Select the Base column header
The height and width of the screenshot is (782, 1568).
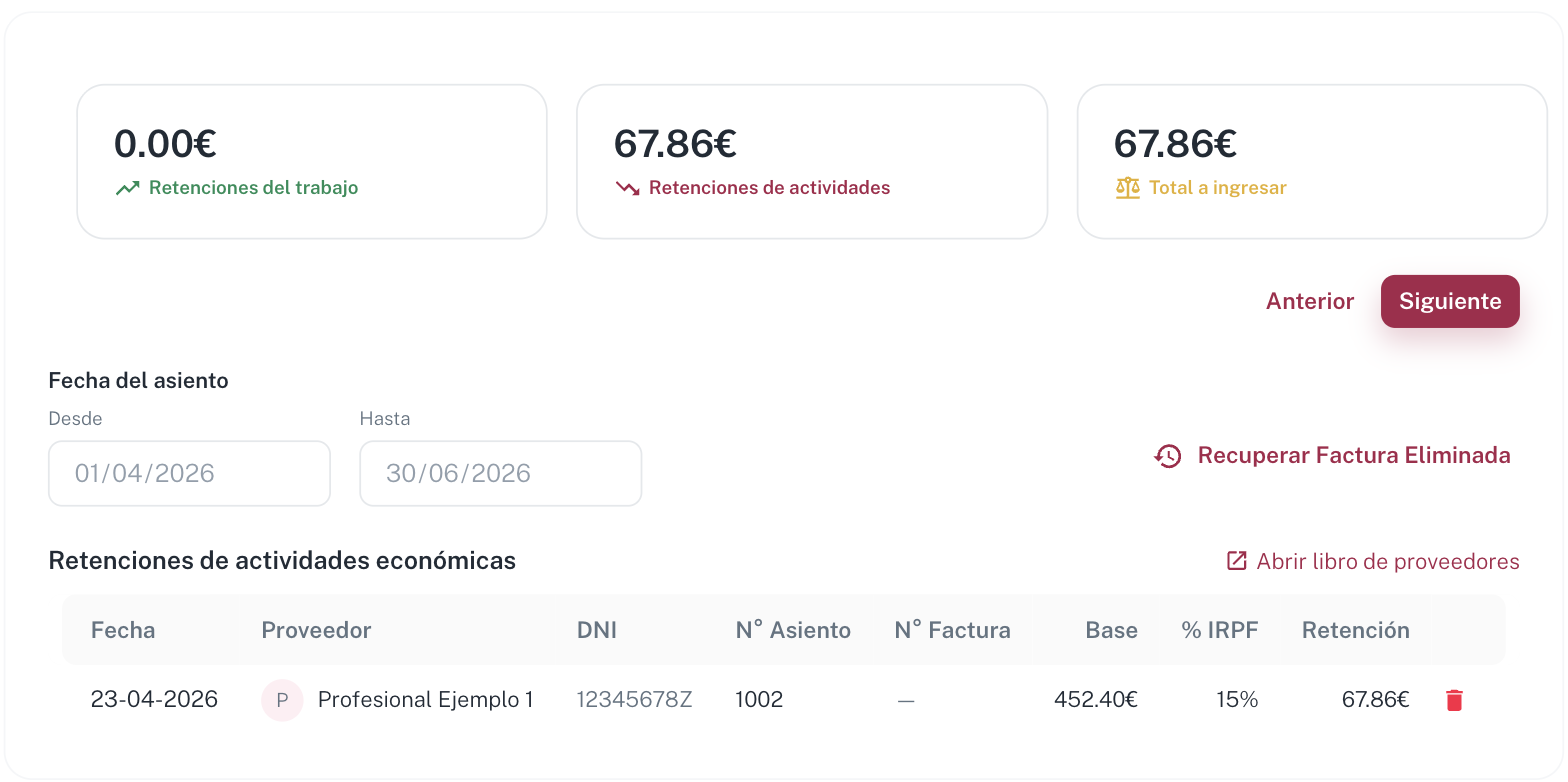[1112, 630]
